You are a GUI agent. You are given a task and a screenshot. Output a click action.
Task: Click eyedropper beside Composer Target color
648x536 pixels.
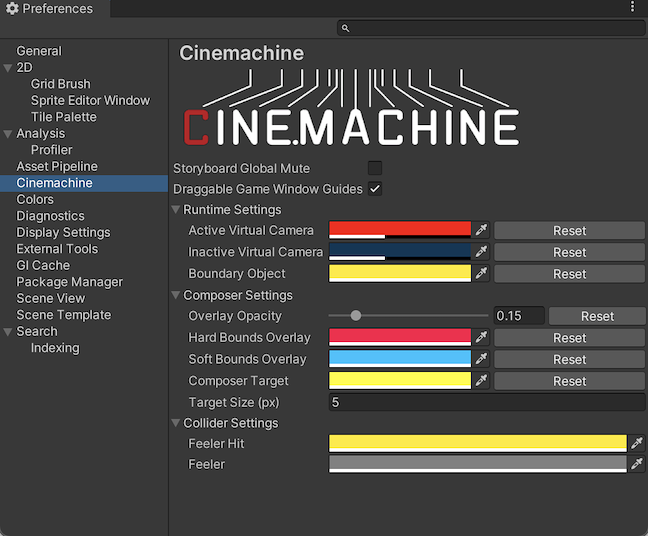[481, 381]
